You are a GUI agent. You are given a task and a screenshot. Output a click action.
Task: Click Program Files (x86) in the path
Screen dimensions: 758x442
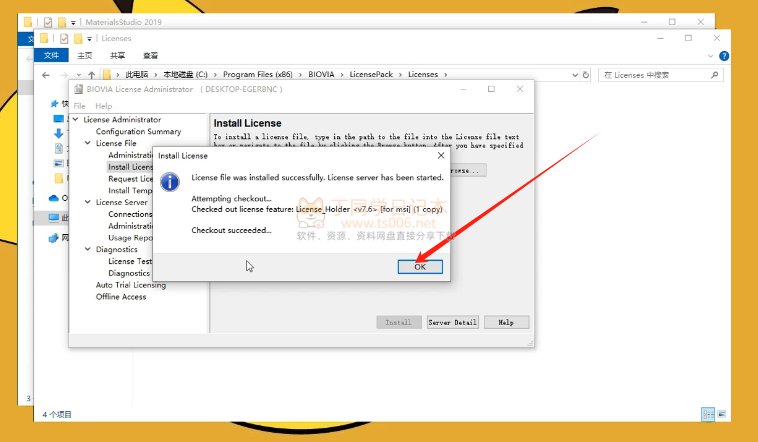258,74
